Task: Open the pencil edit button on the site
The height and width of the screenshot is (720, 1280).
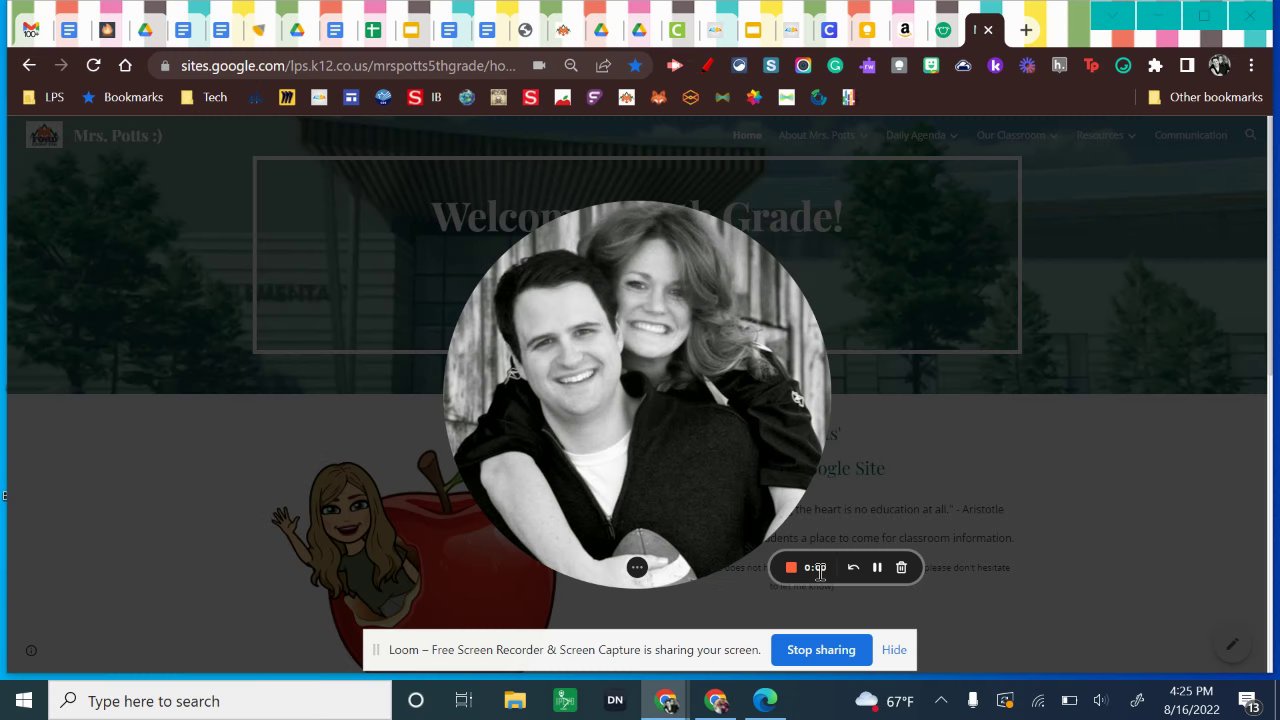Action: [x=1232, y=645]
